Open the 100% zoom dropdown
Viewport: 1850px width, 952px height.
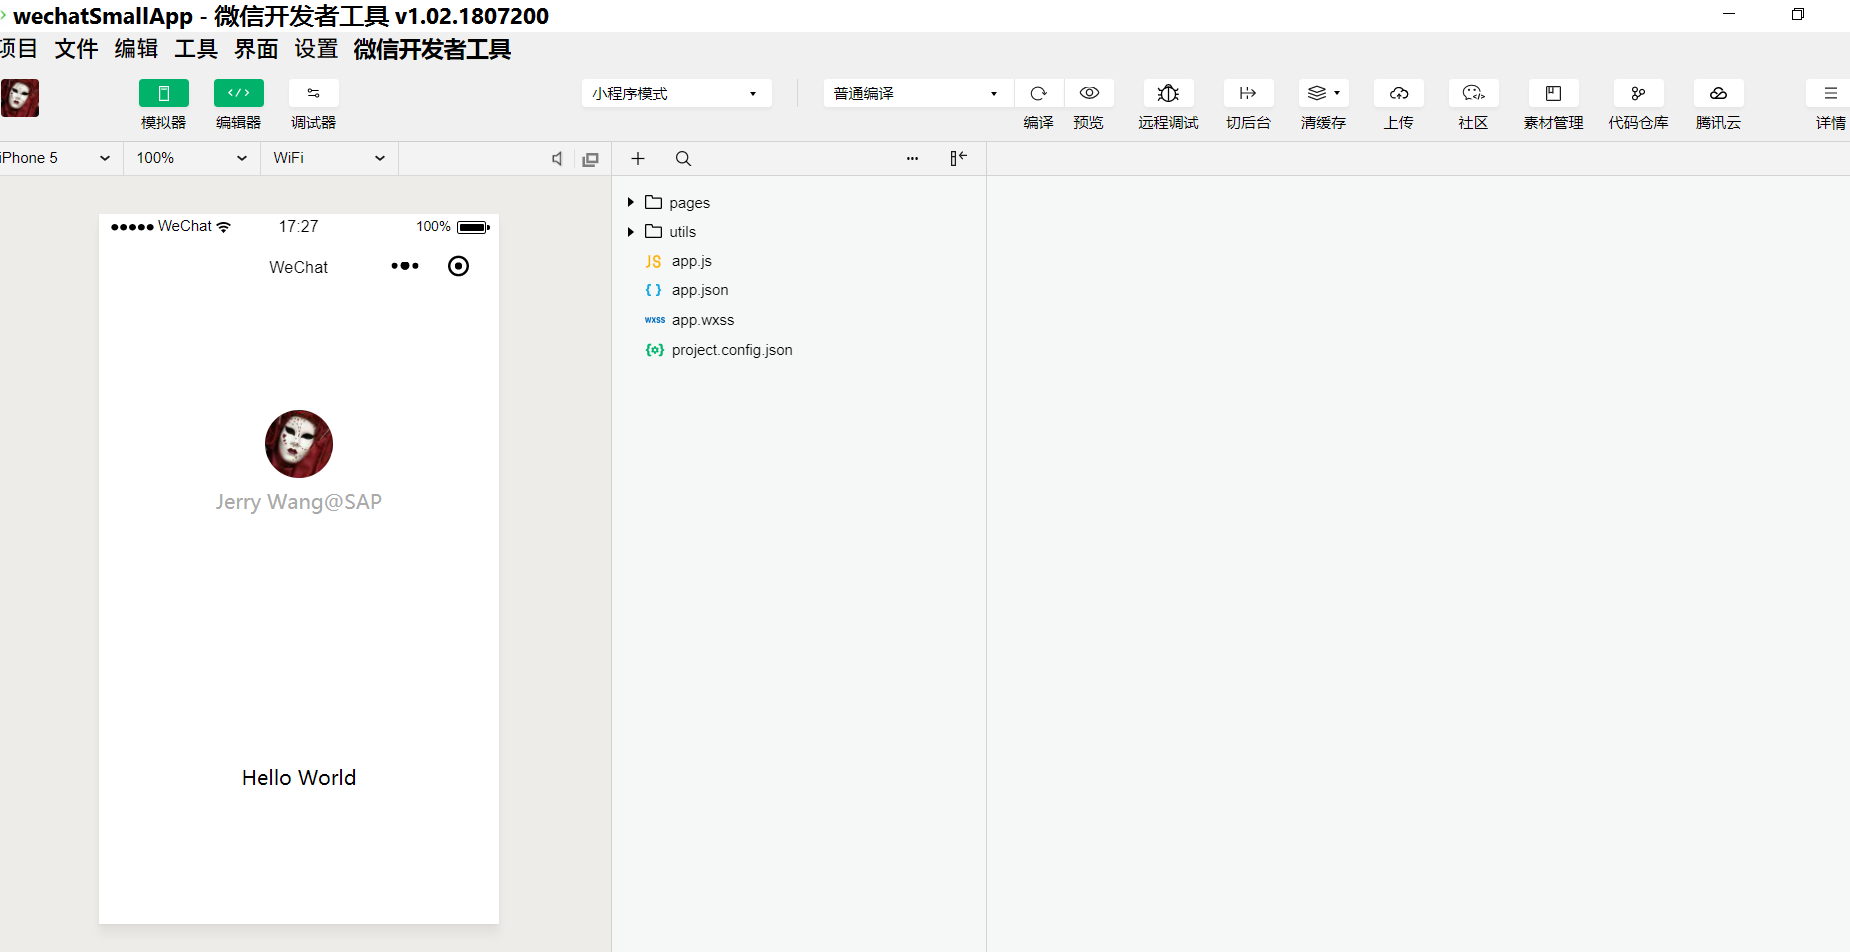tap(192, 158)
